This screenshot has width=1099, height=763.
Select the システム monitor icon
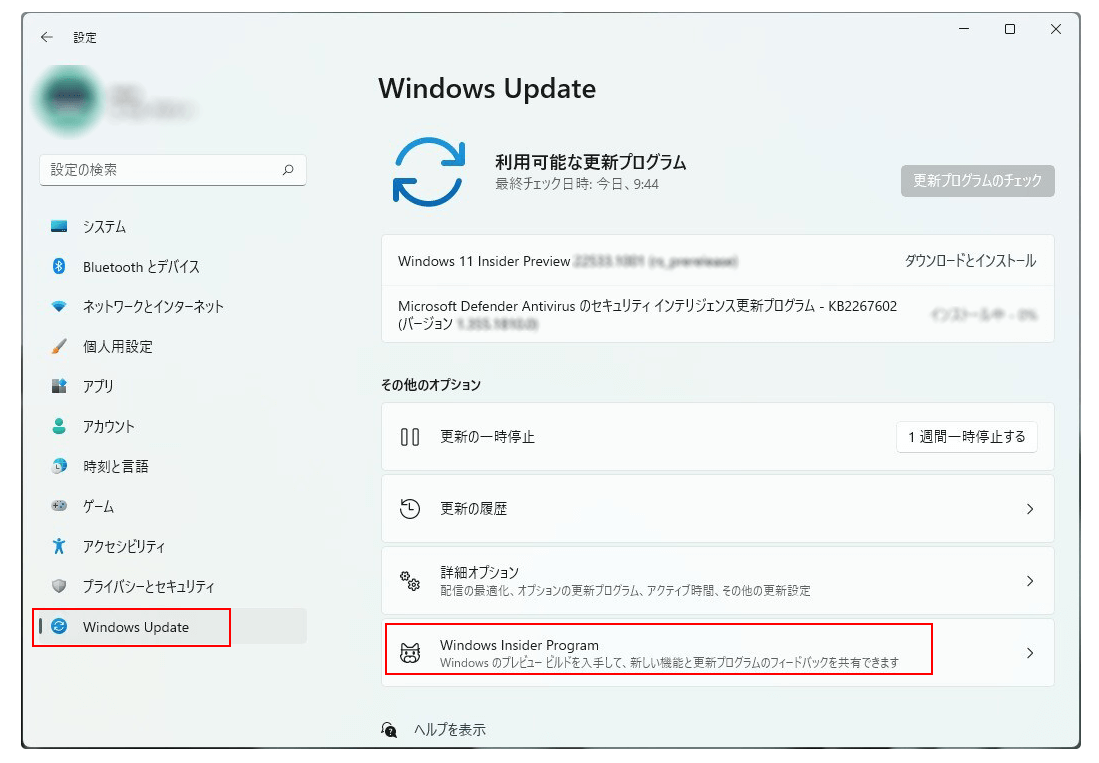coord(59,226)
